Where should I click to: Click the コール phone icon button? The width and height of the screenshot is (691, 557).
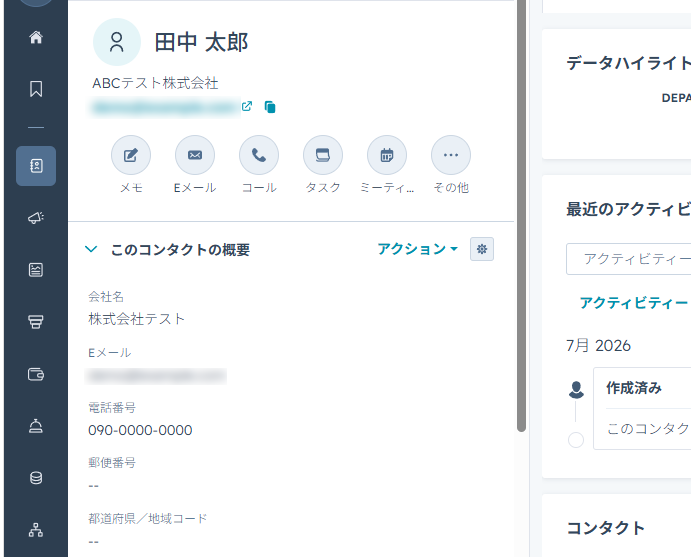[259, 155]
